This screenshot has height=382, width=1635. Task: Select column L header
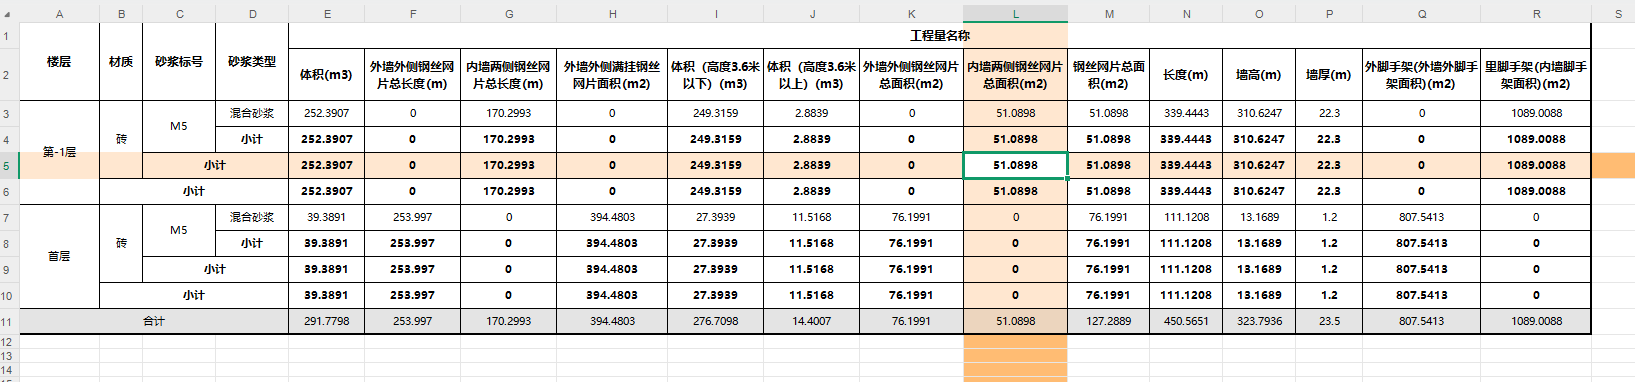[1015, 14]
